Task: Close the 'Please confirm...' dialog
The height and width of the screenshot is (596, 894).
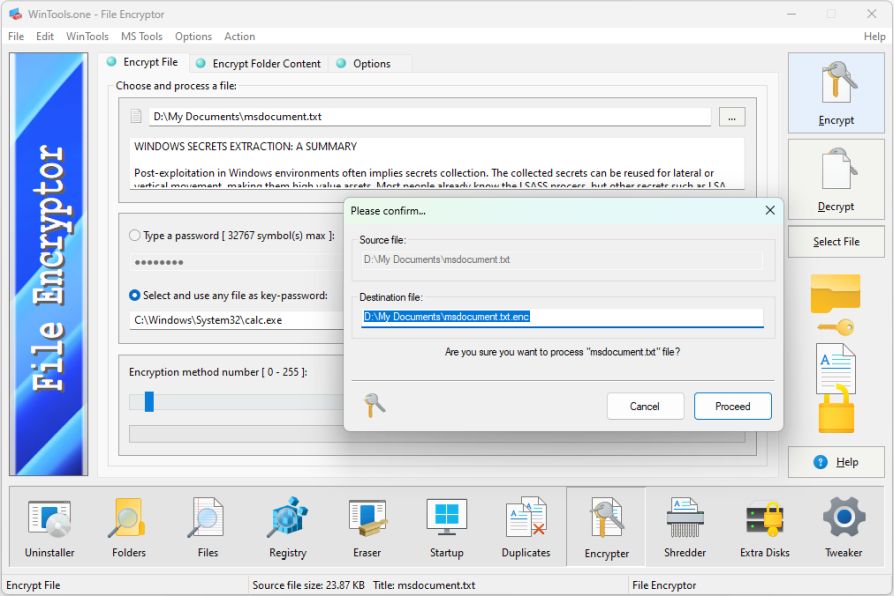Action: [770, 210]
